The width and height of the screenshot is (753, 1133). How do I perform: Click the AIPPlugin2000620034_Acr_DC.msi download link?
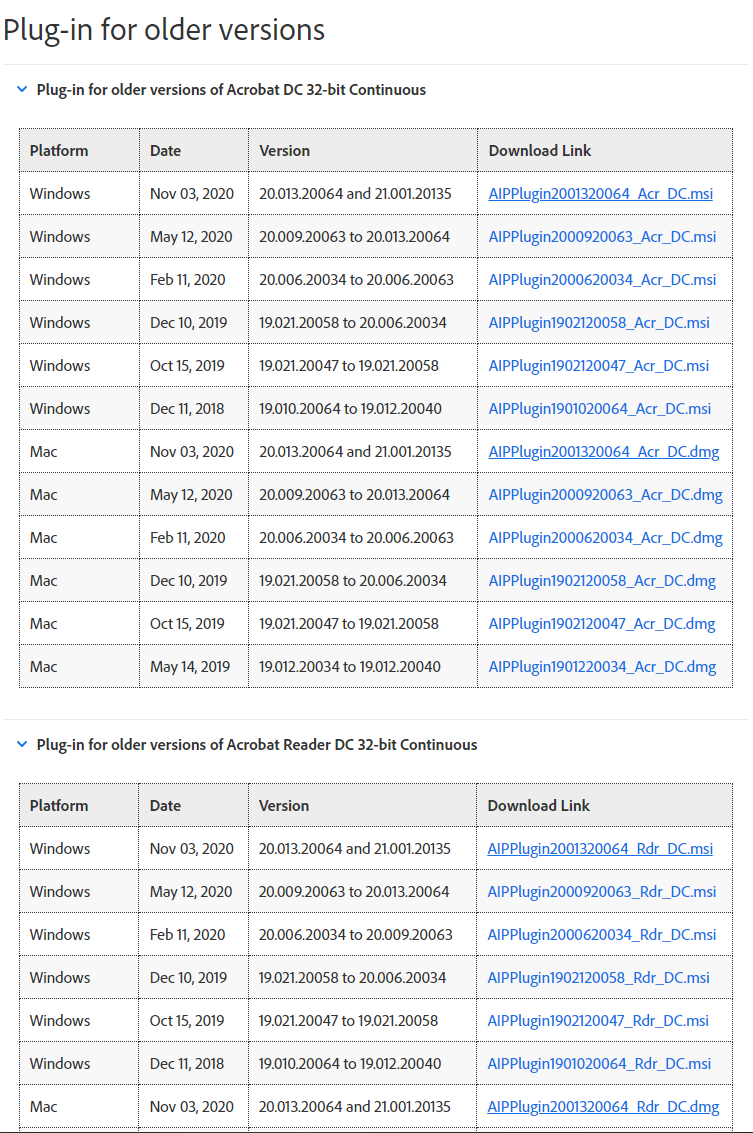click(x=602, y=280)
